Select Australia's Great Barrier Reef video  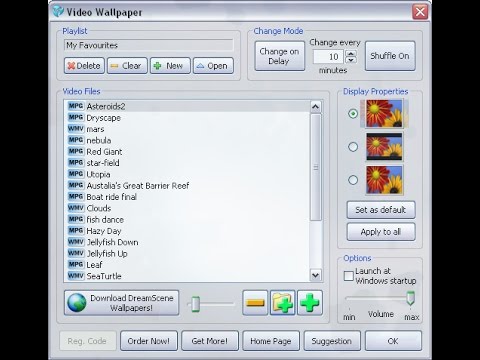click(x=187, y=186)
